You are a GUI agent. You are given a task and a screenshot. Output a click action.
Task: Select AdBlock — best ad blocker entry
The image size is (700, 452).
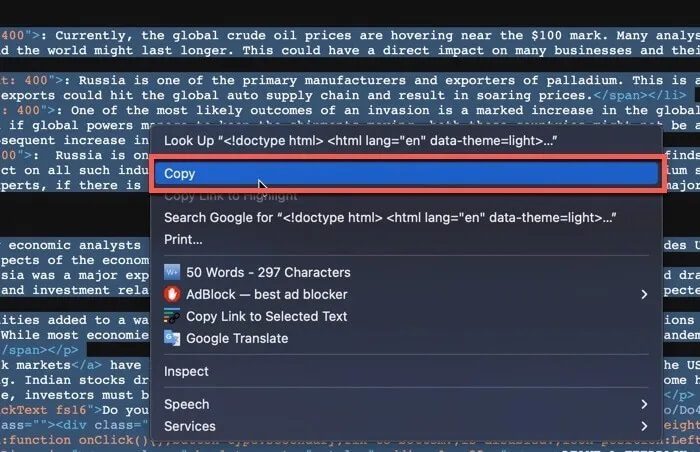coord(406,295)
